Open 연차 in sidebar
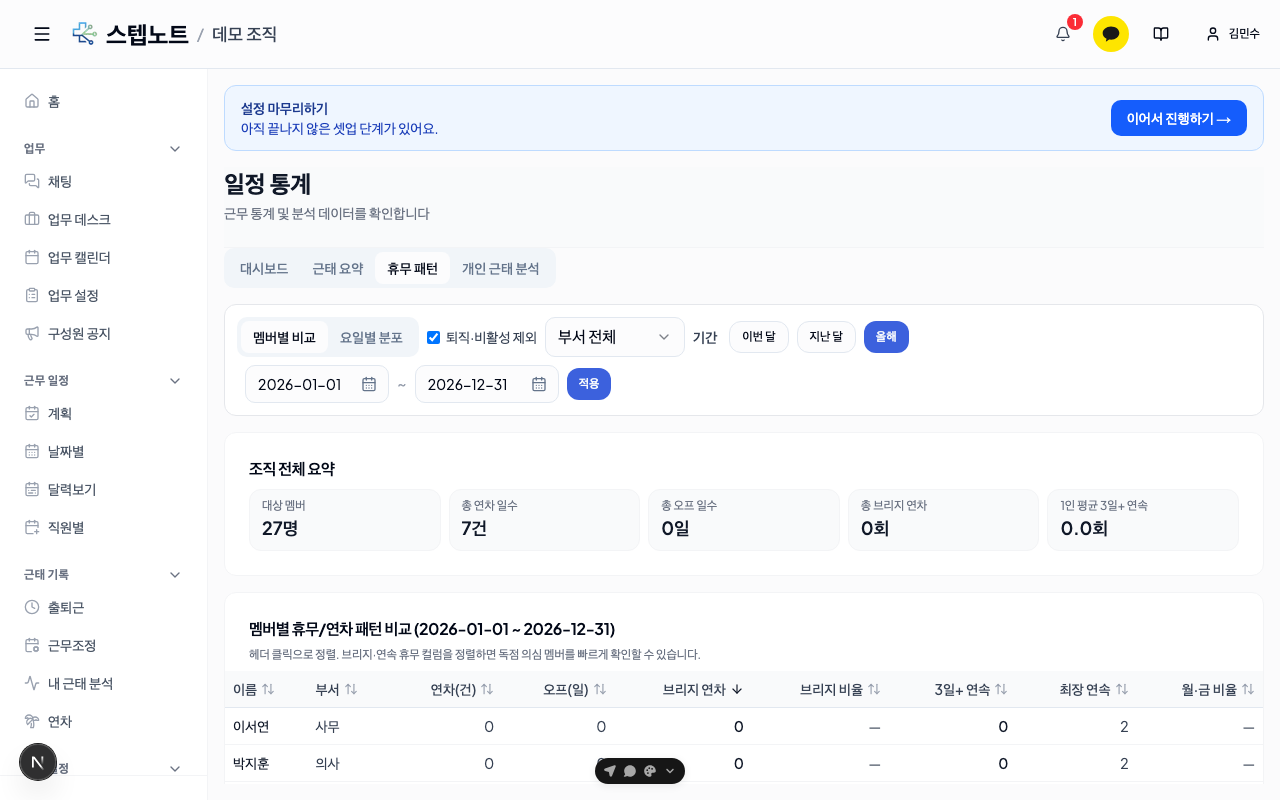 pos(104,721)
